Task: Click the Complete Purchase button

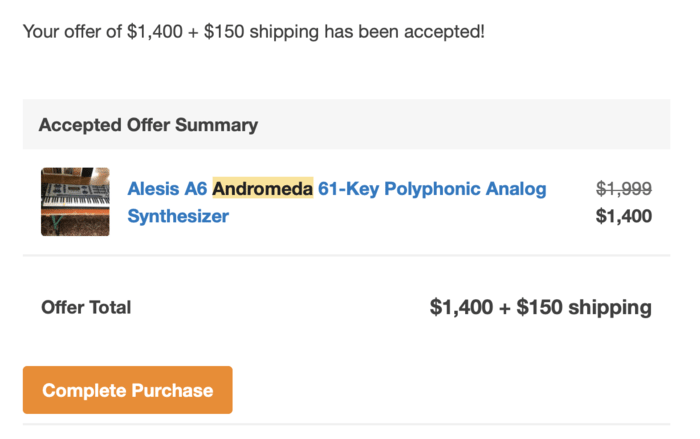Action: click(127, 390)
